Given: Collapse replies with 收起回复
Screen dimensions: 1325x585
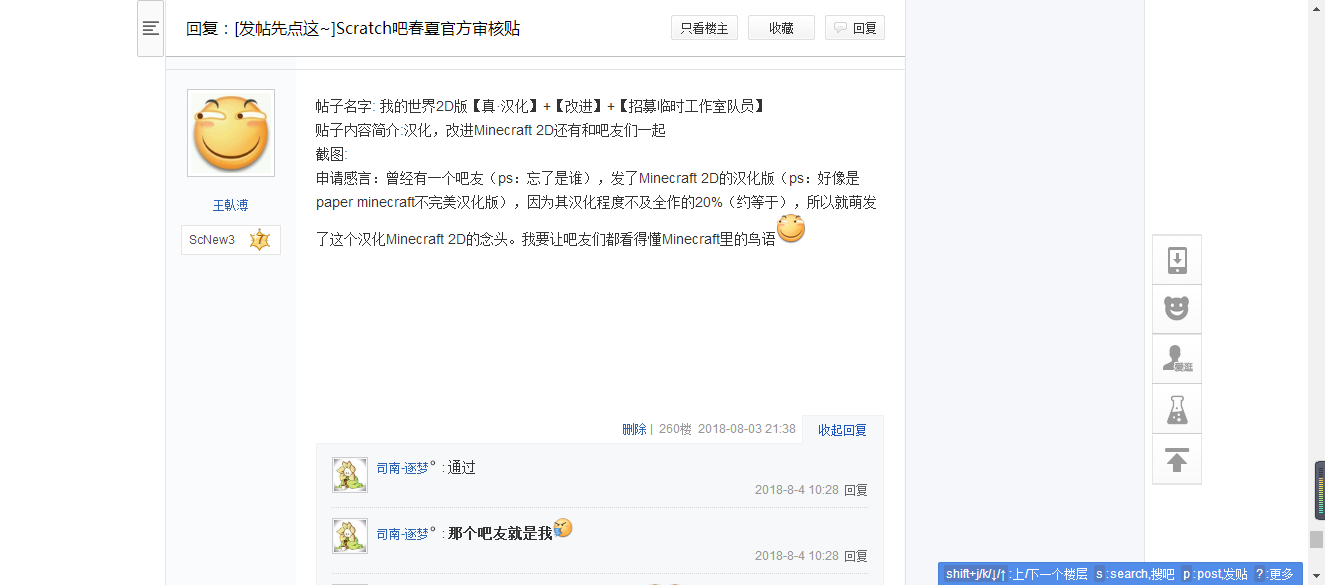Looking at the screenshot, I should pos(842,430).
